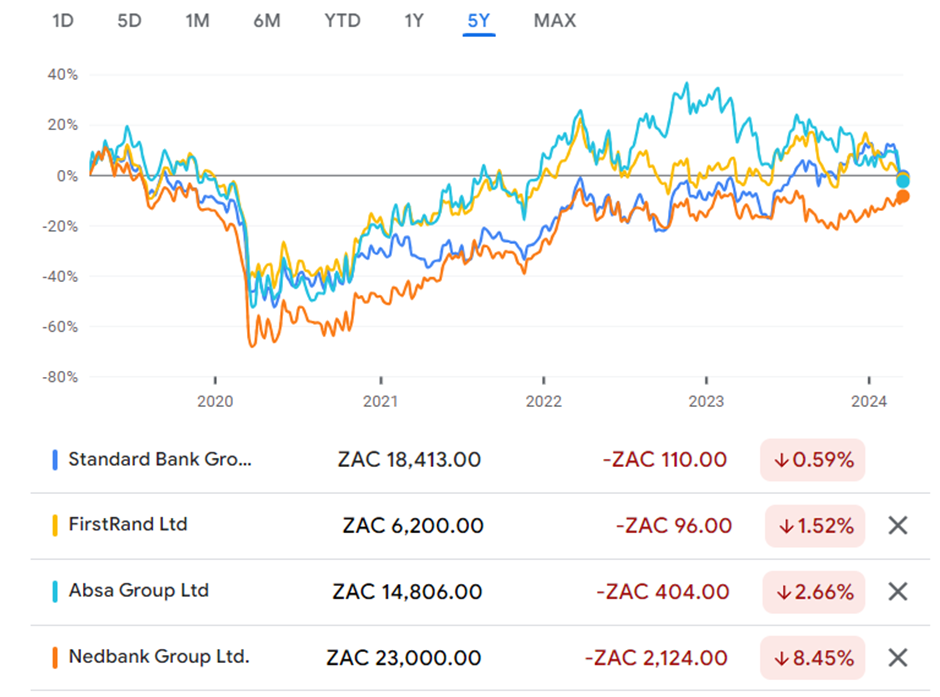Select the 1Y range tab

414,20
